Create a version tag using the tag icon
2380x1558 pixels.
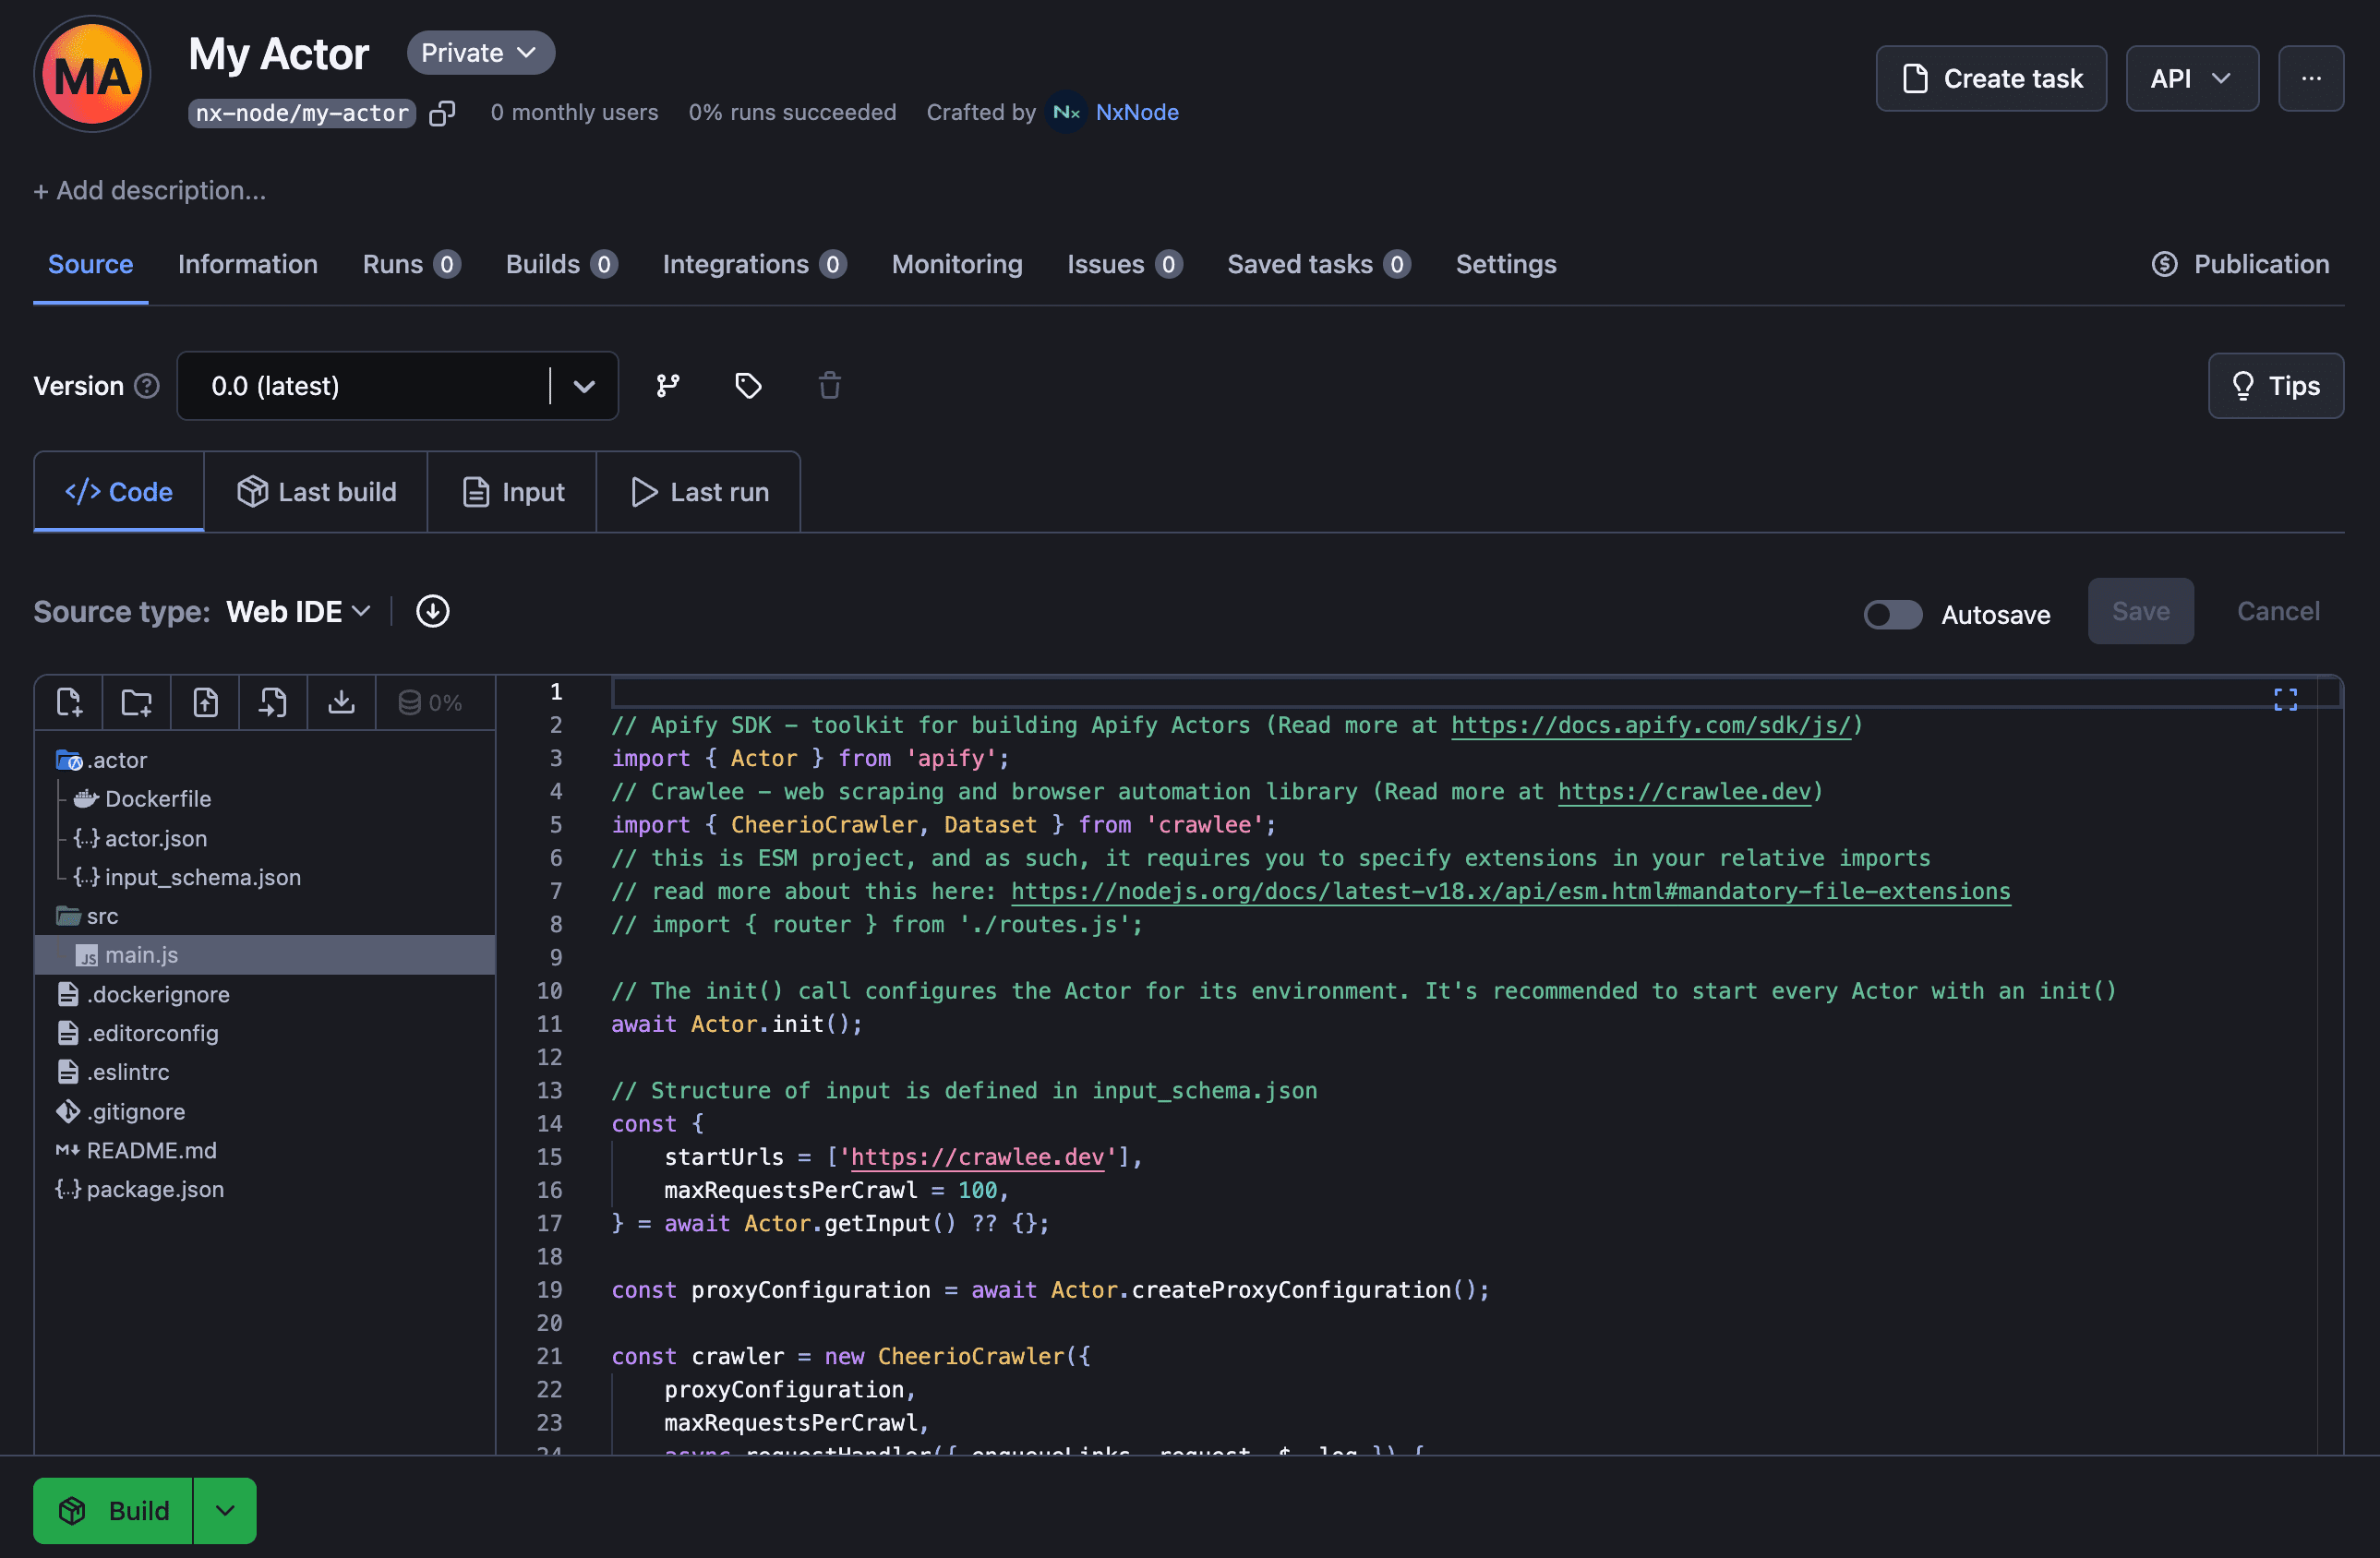(747, 385)
